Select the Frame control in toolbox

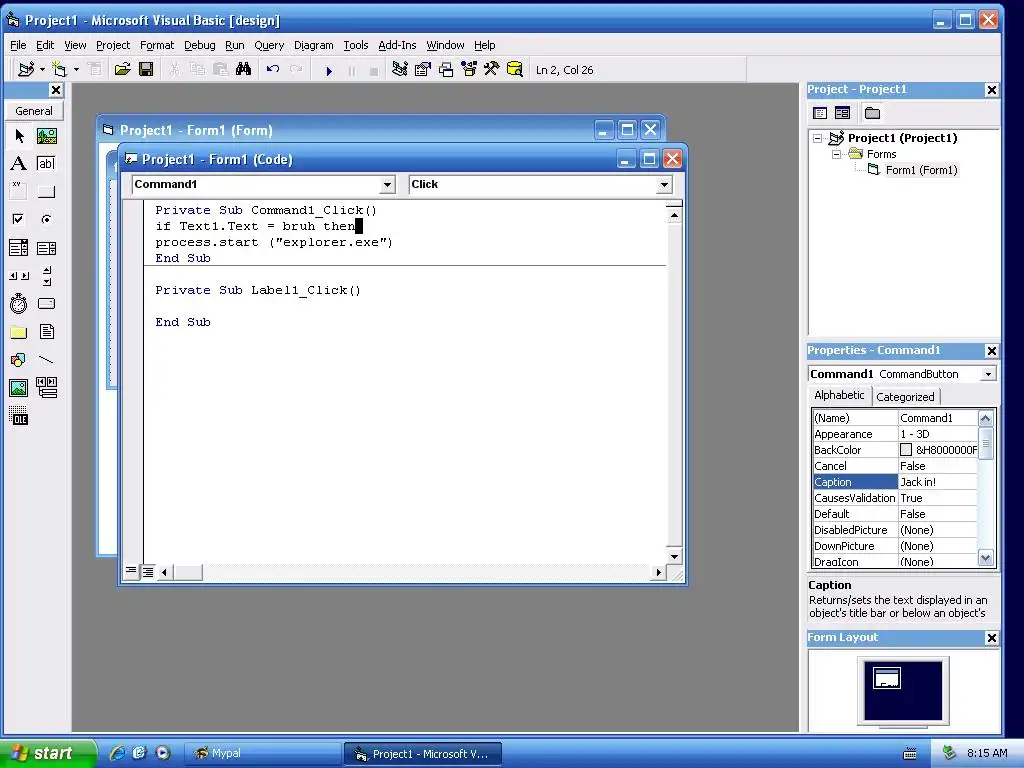coord(19,191)
